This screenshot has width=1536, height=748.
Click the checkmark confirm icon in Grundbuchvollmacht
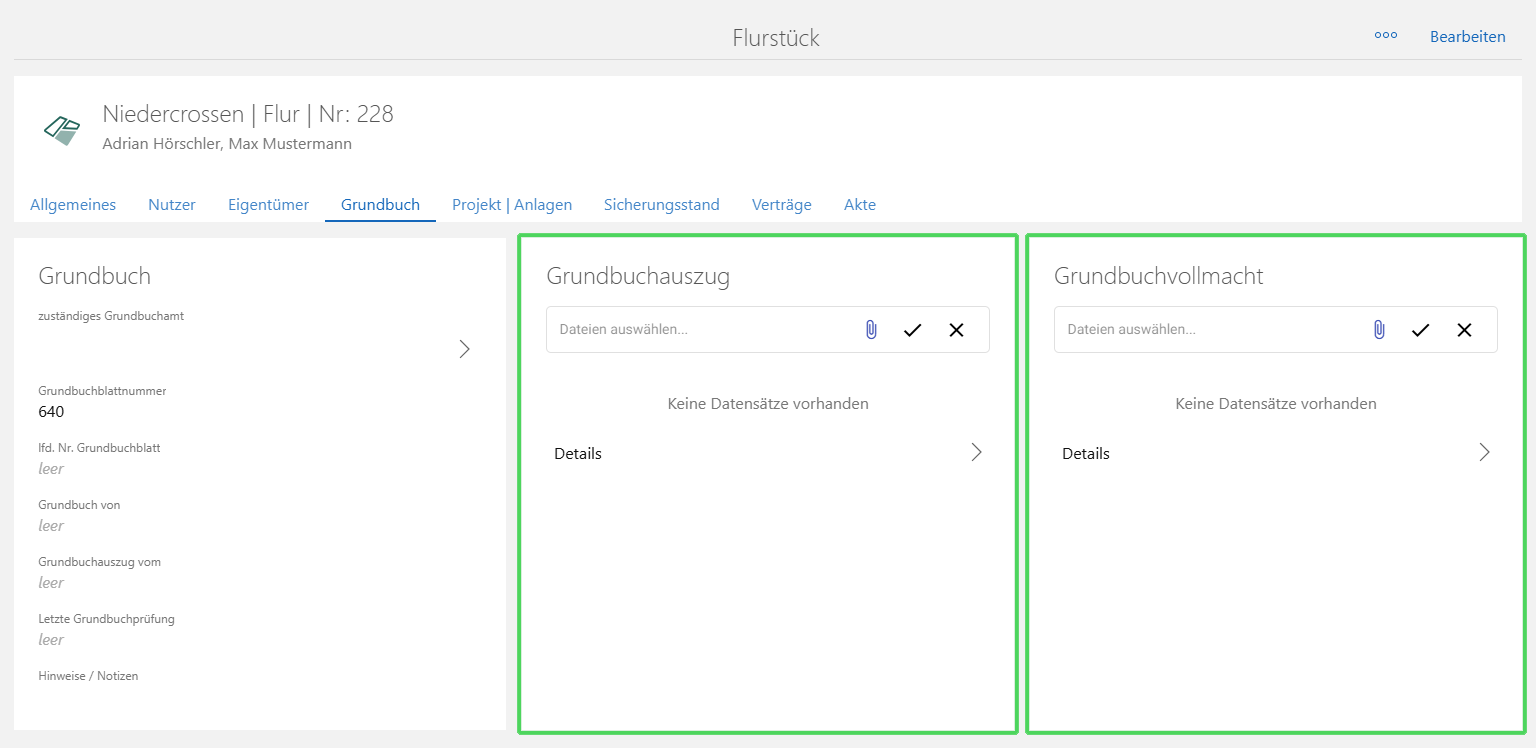pos(1420,329)
